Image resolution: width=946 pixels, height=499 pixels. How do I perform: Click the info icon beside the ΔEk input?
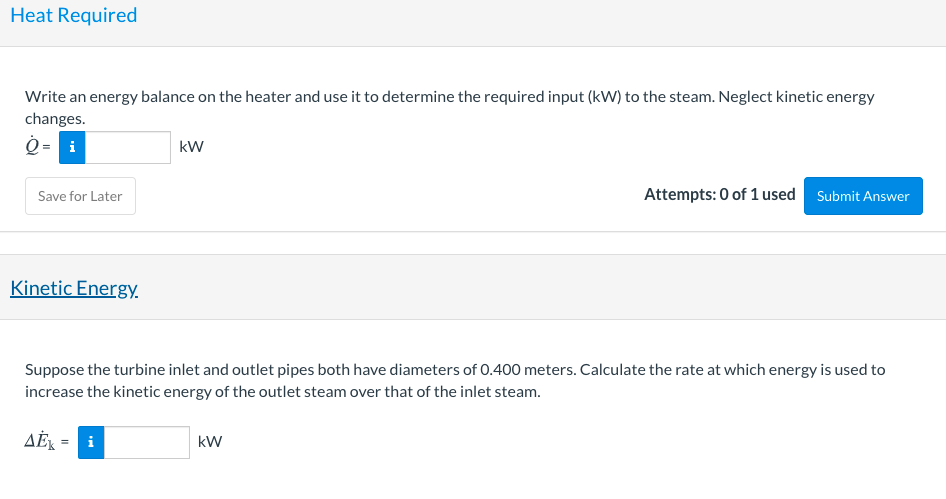(x=91, y=442)
